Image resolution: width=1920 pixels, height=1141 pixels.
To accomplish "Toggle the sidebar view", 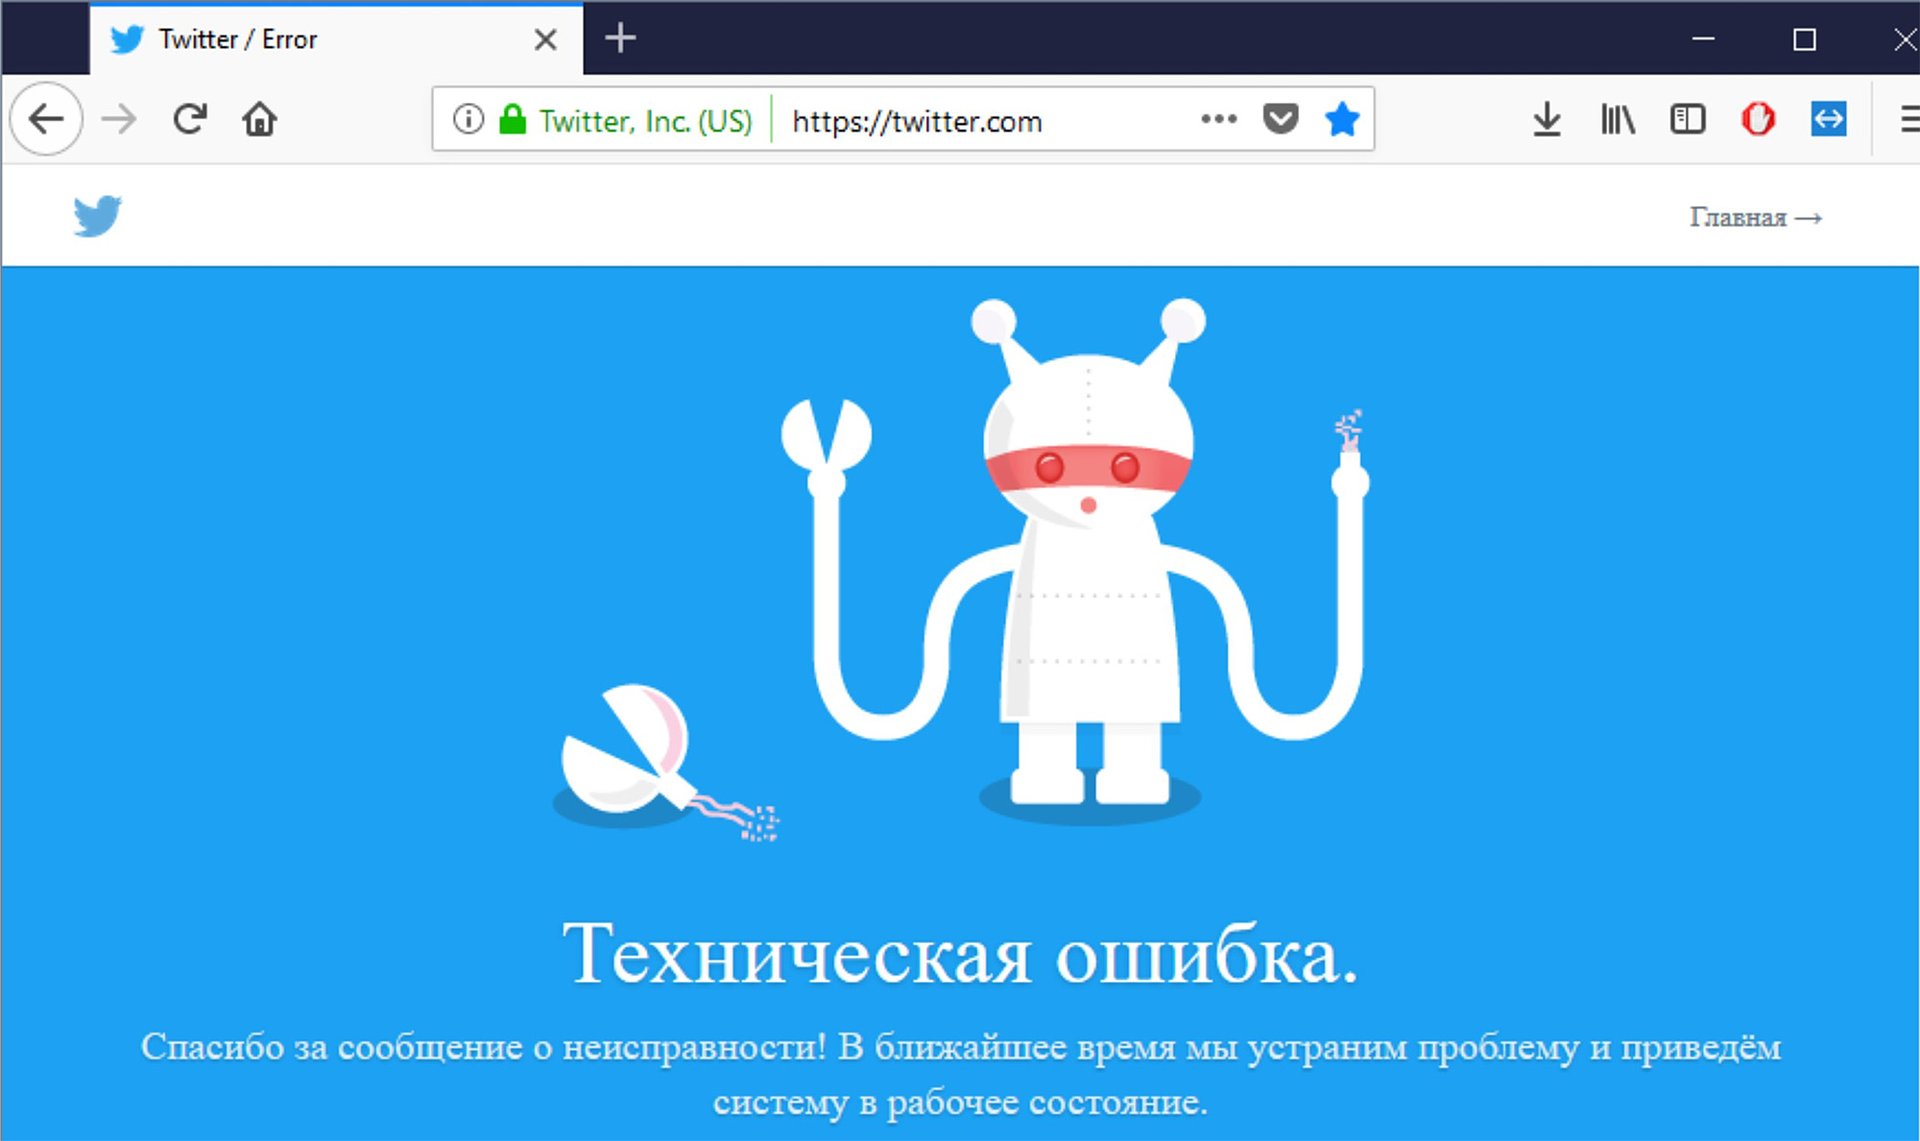I will [1688, 119].
